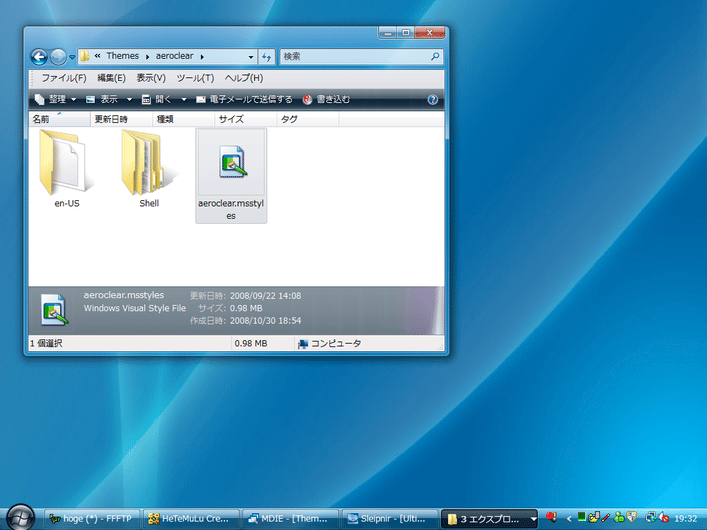Sort by the タグ column header
This screenshot has width=707, height=530.
pos(308,119)
